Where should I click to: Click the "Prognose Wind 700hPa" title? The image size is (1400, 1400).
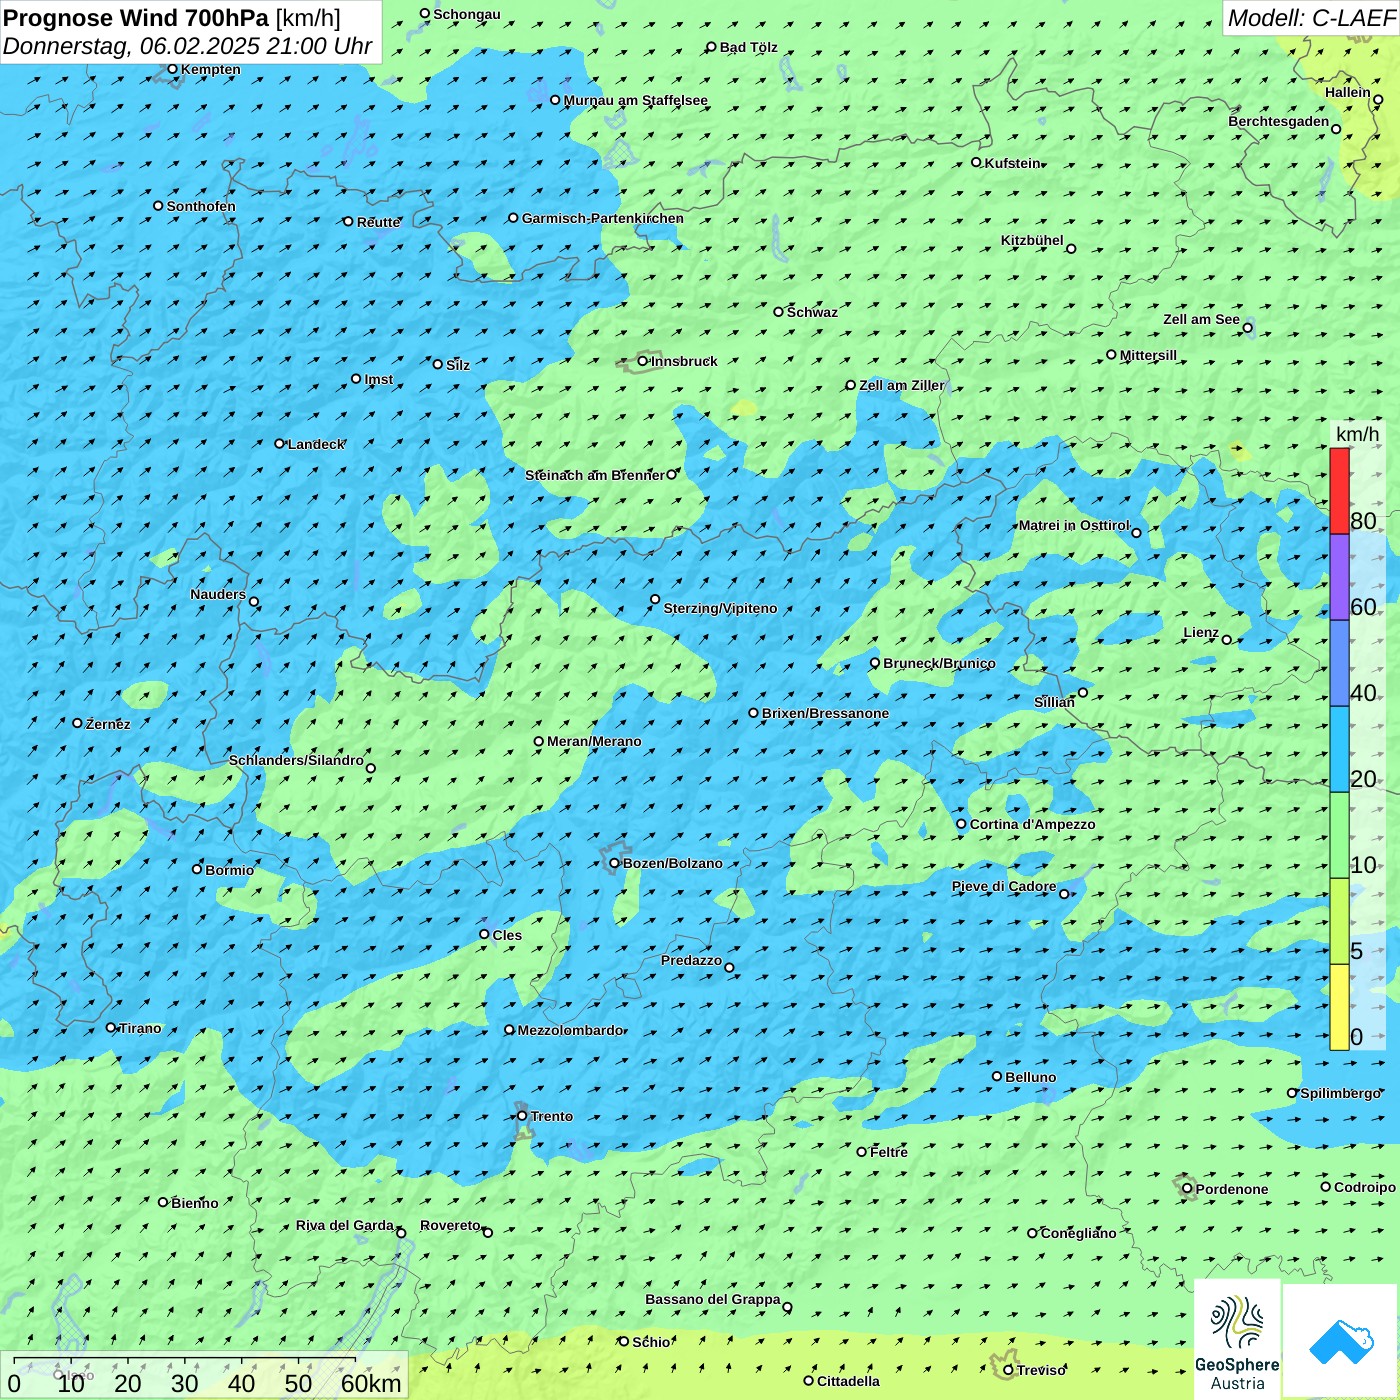(x=136, y=18)
